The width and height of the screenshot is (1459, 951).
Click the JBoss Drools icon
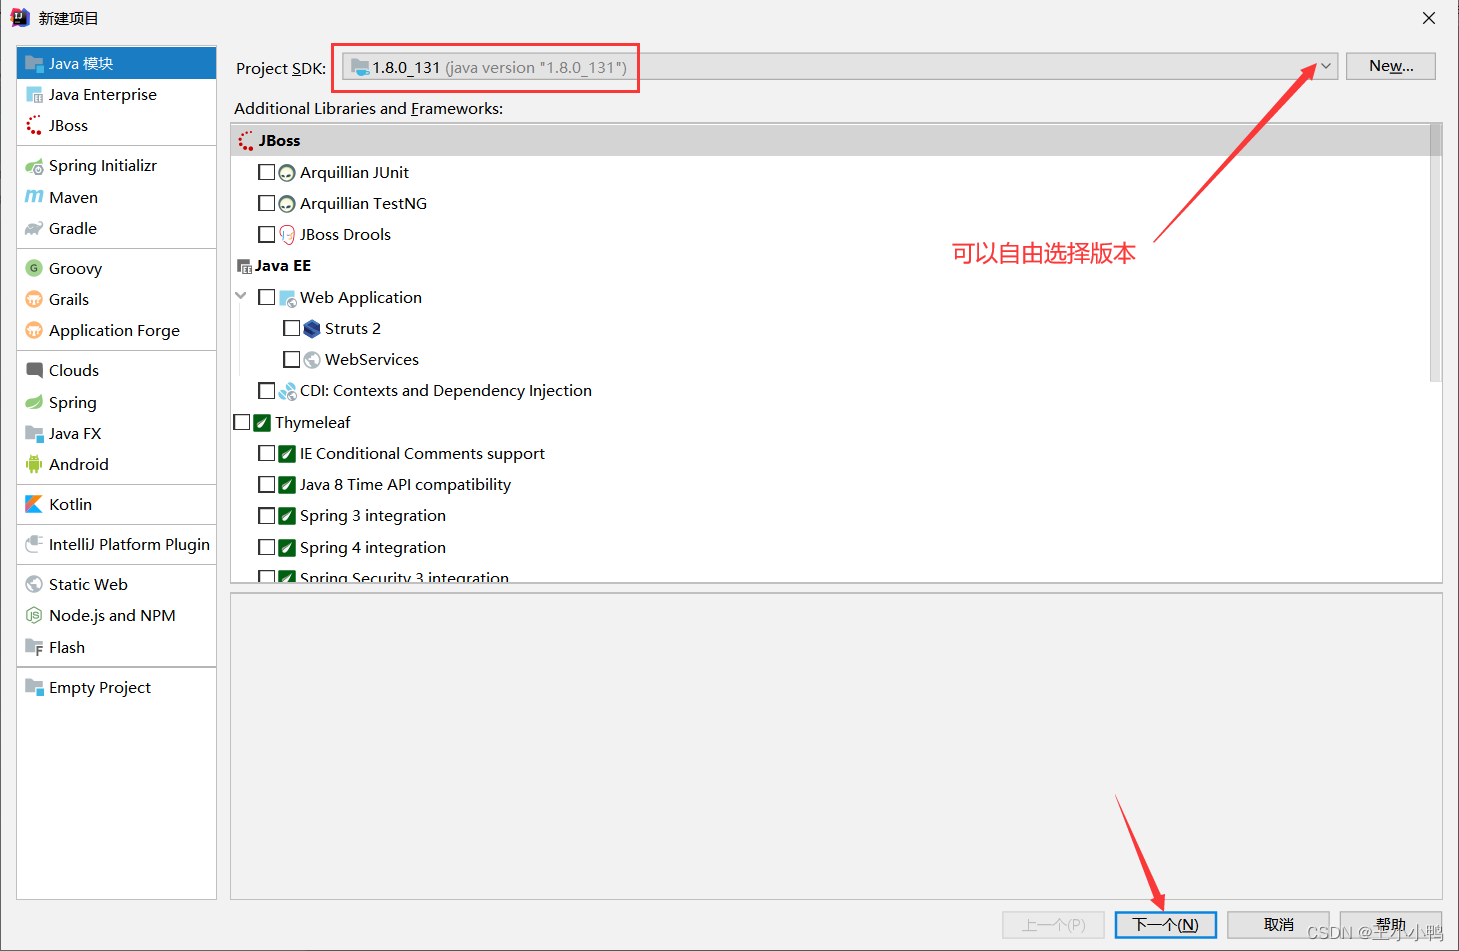[x=287, y=235]
